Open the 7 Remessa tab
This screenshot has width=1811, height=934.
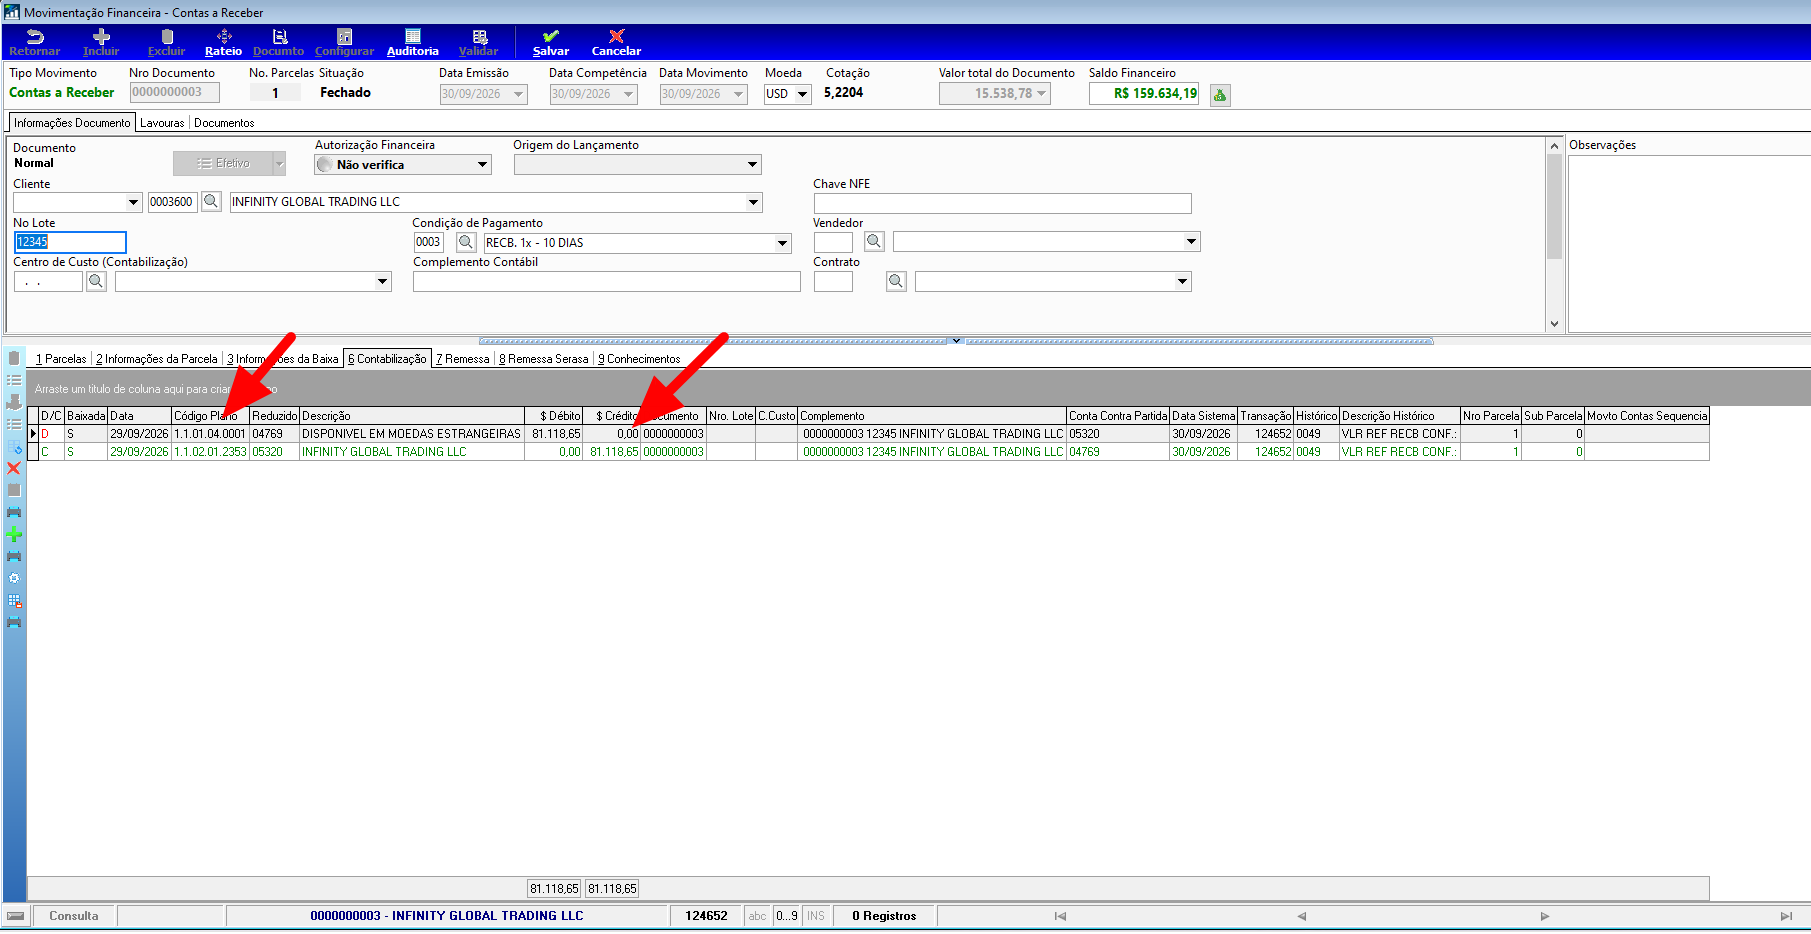pyautogui.click(x=463, y=359)
